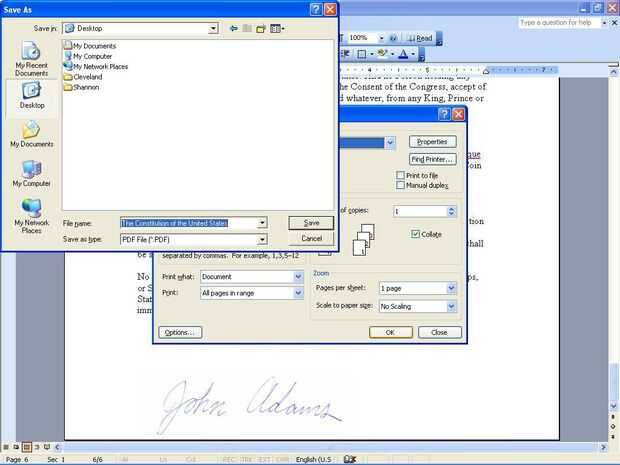
Task: Click the select browse object circle icon
Action: (x=613, y=427)
